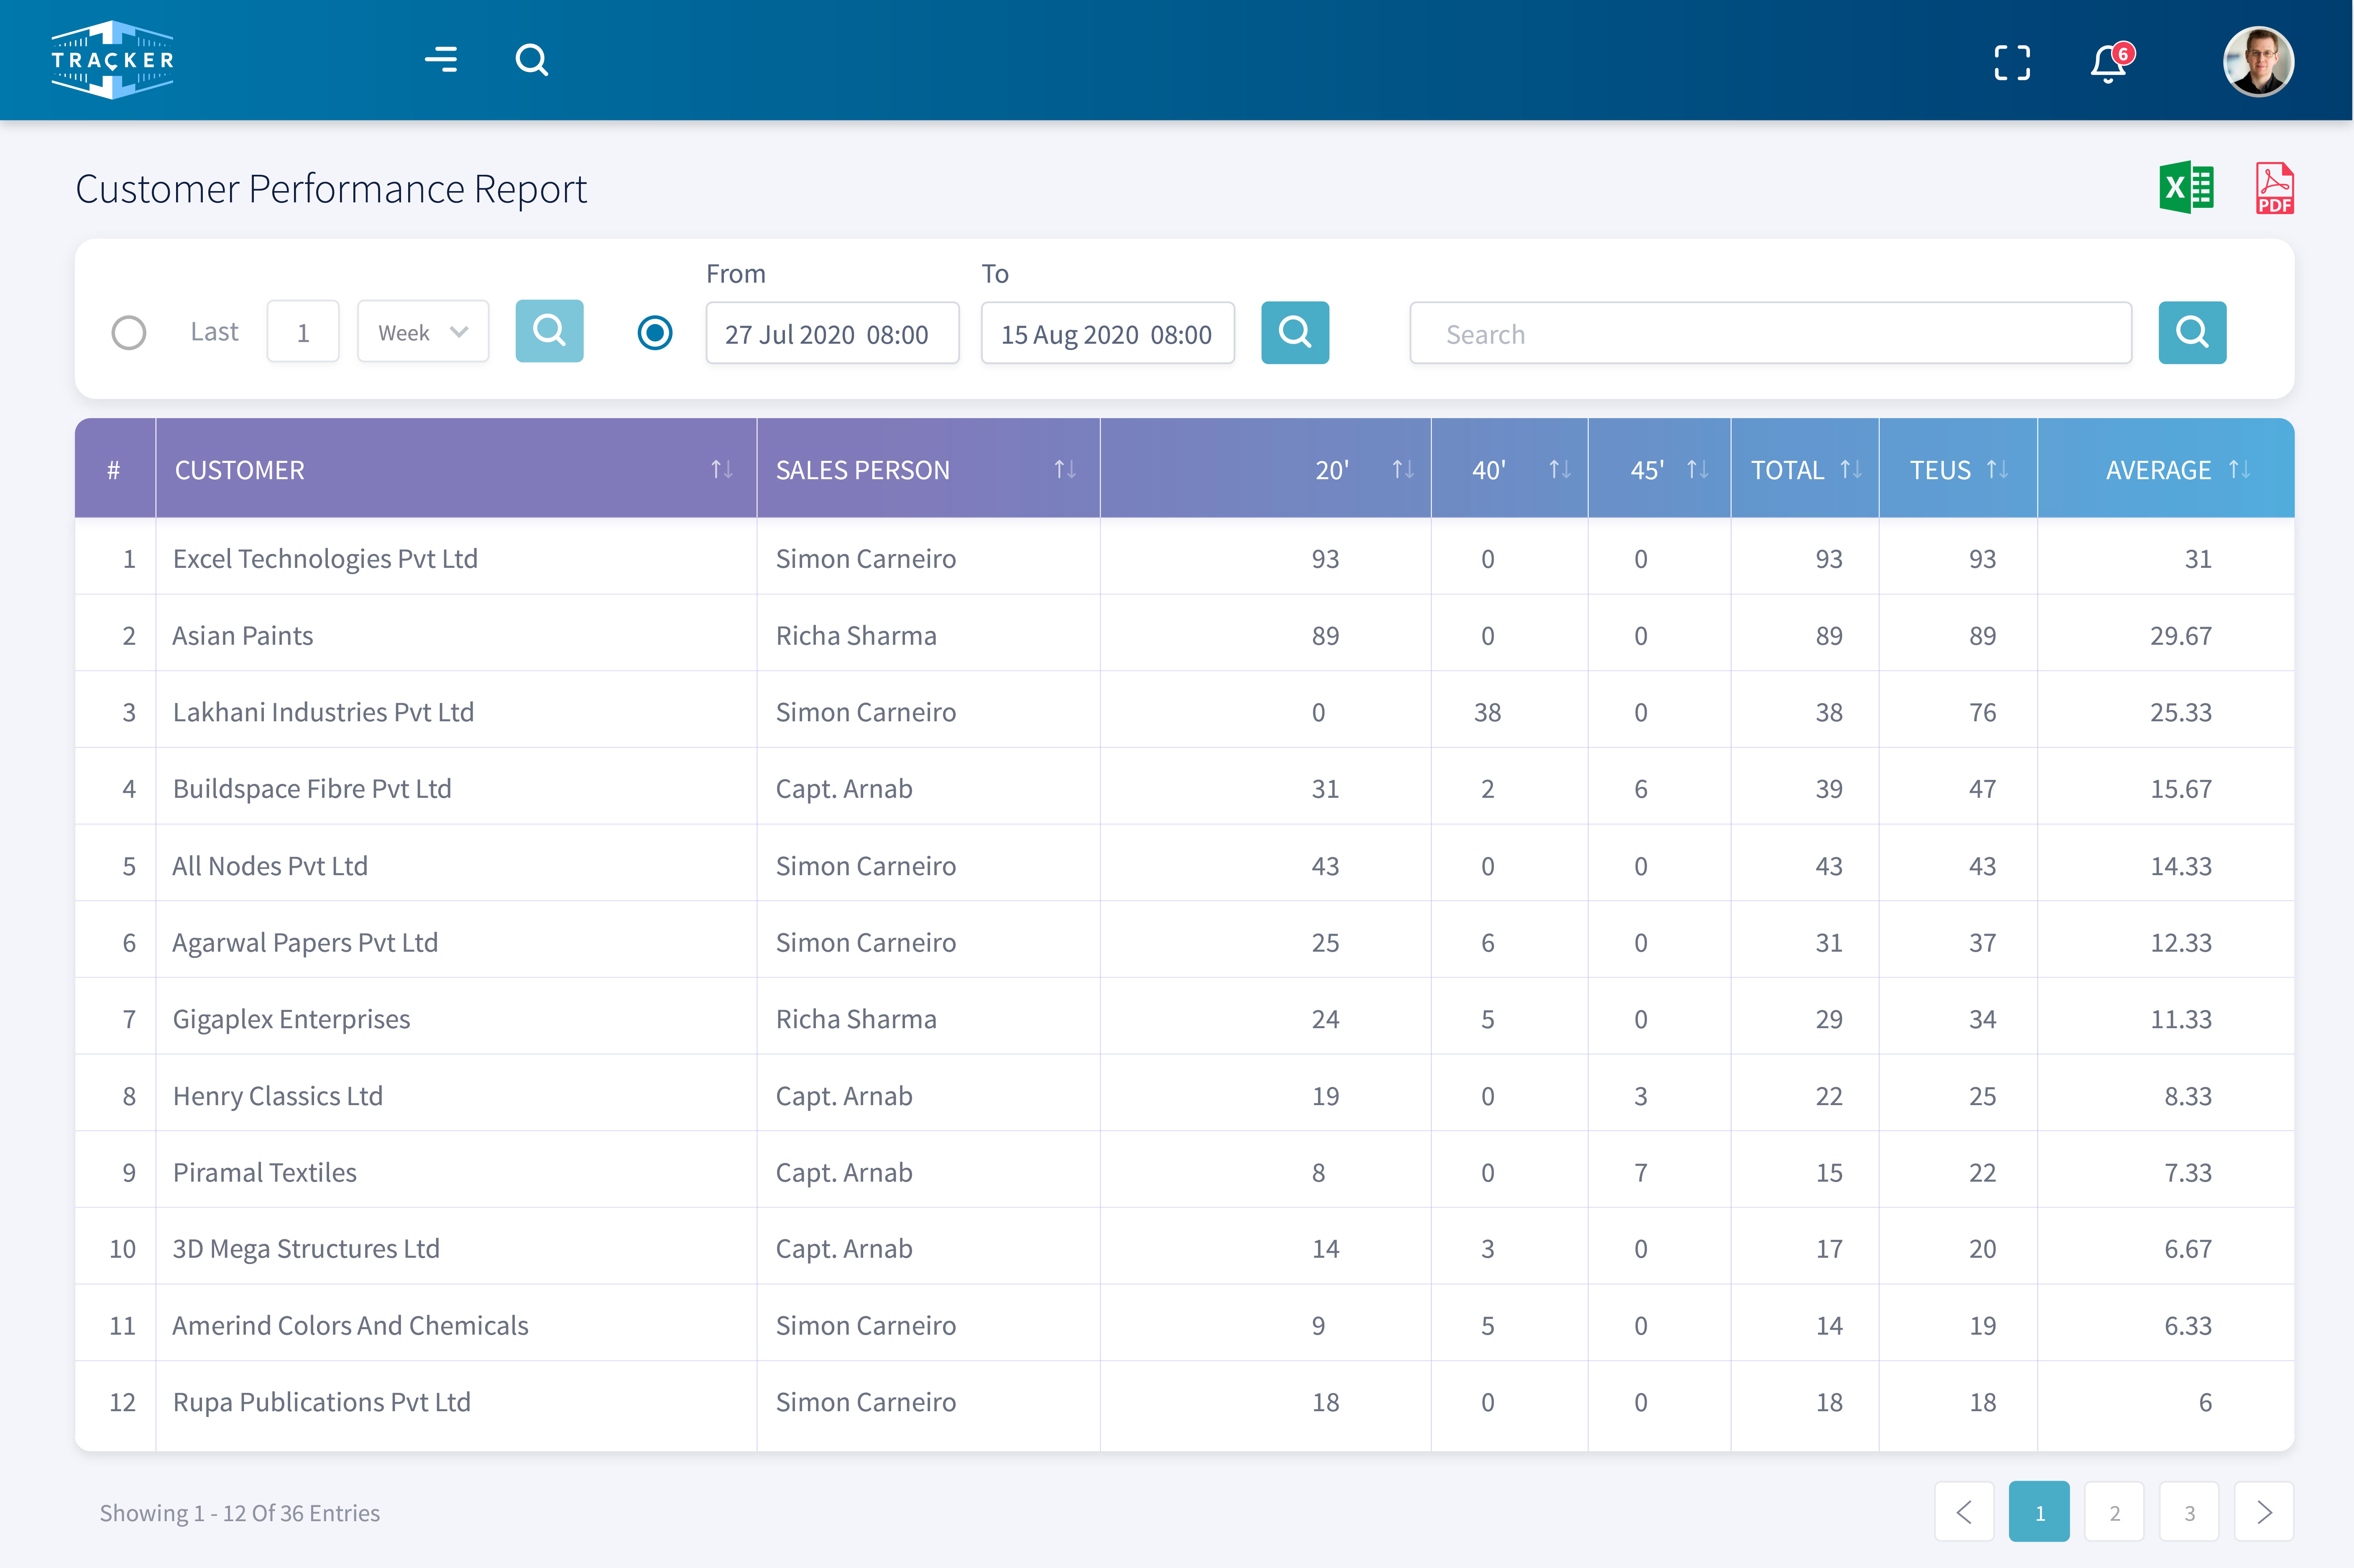Click All Nodes Pvt Ltd

click(270, 866)
